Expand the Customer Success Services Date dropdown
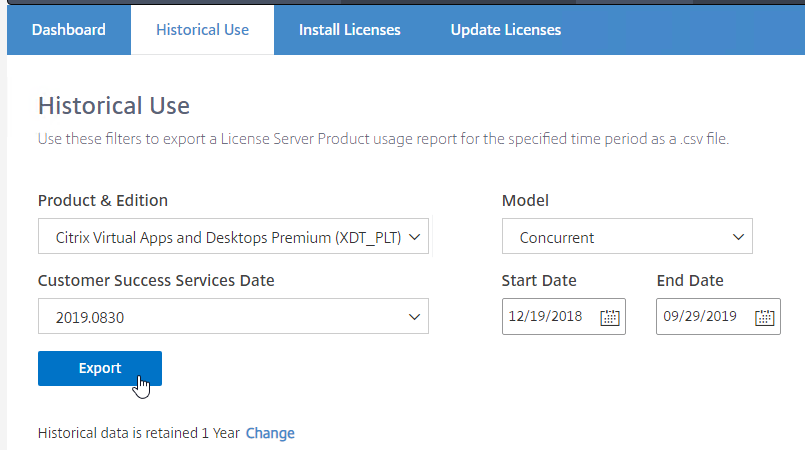This screenshot has height=450, width=805. point(233,316)
